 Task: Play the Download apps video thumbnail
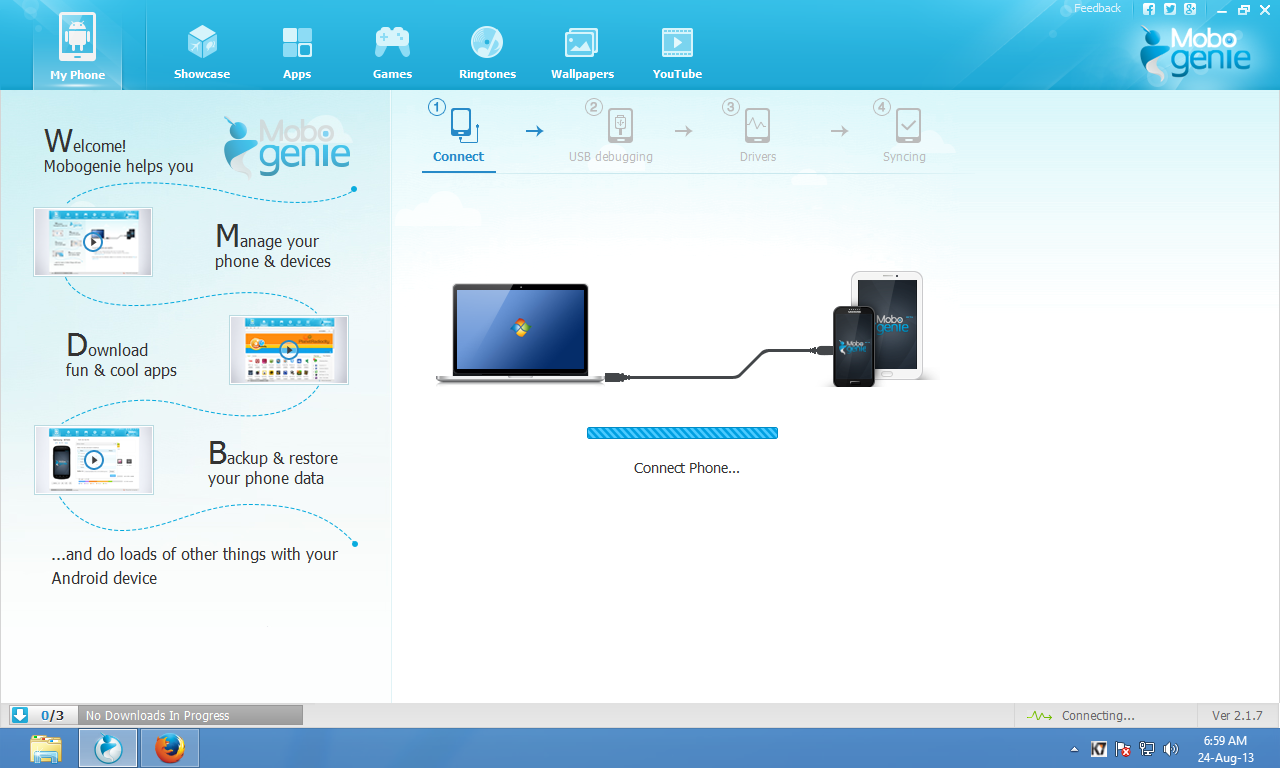[x=289, y=350]
